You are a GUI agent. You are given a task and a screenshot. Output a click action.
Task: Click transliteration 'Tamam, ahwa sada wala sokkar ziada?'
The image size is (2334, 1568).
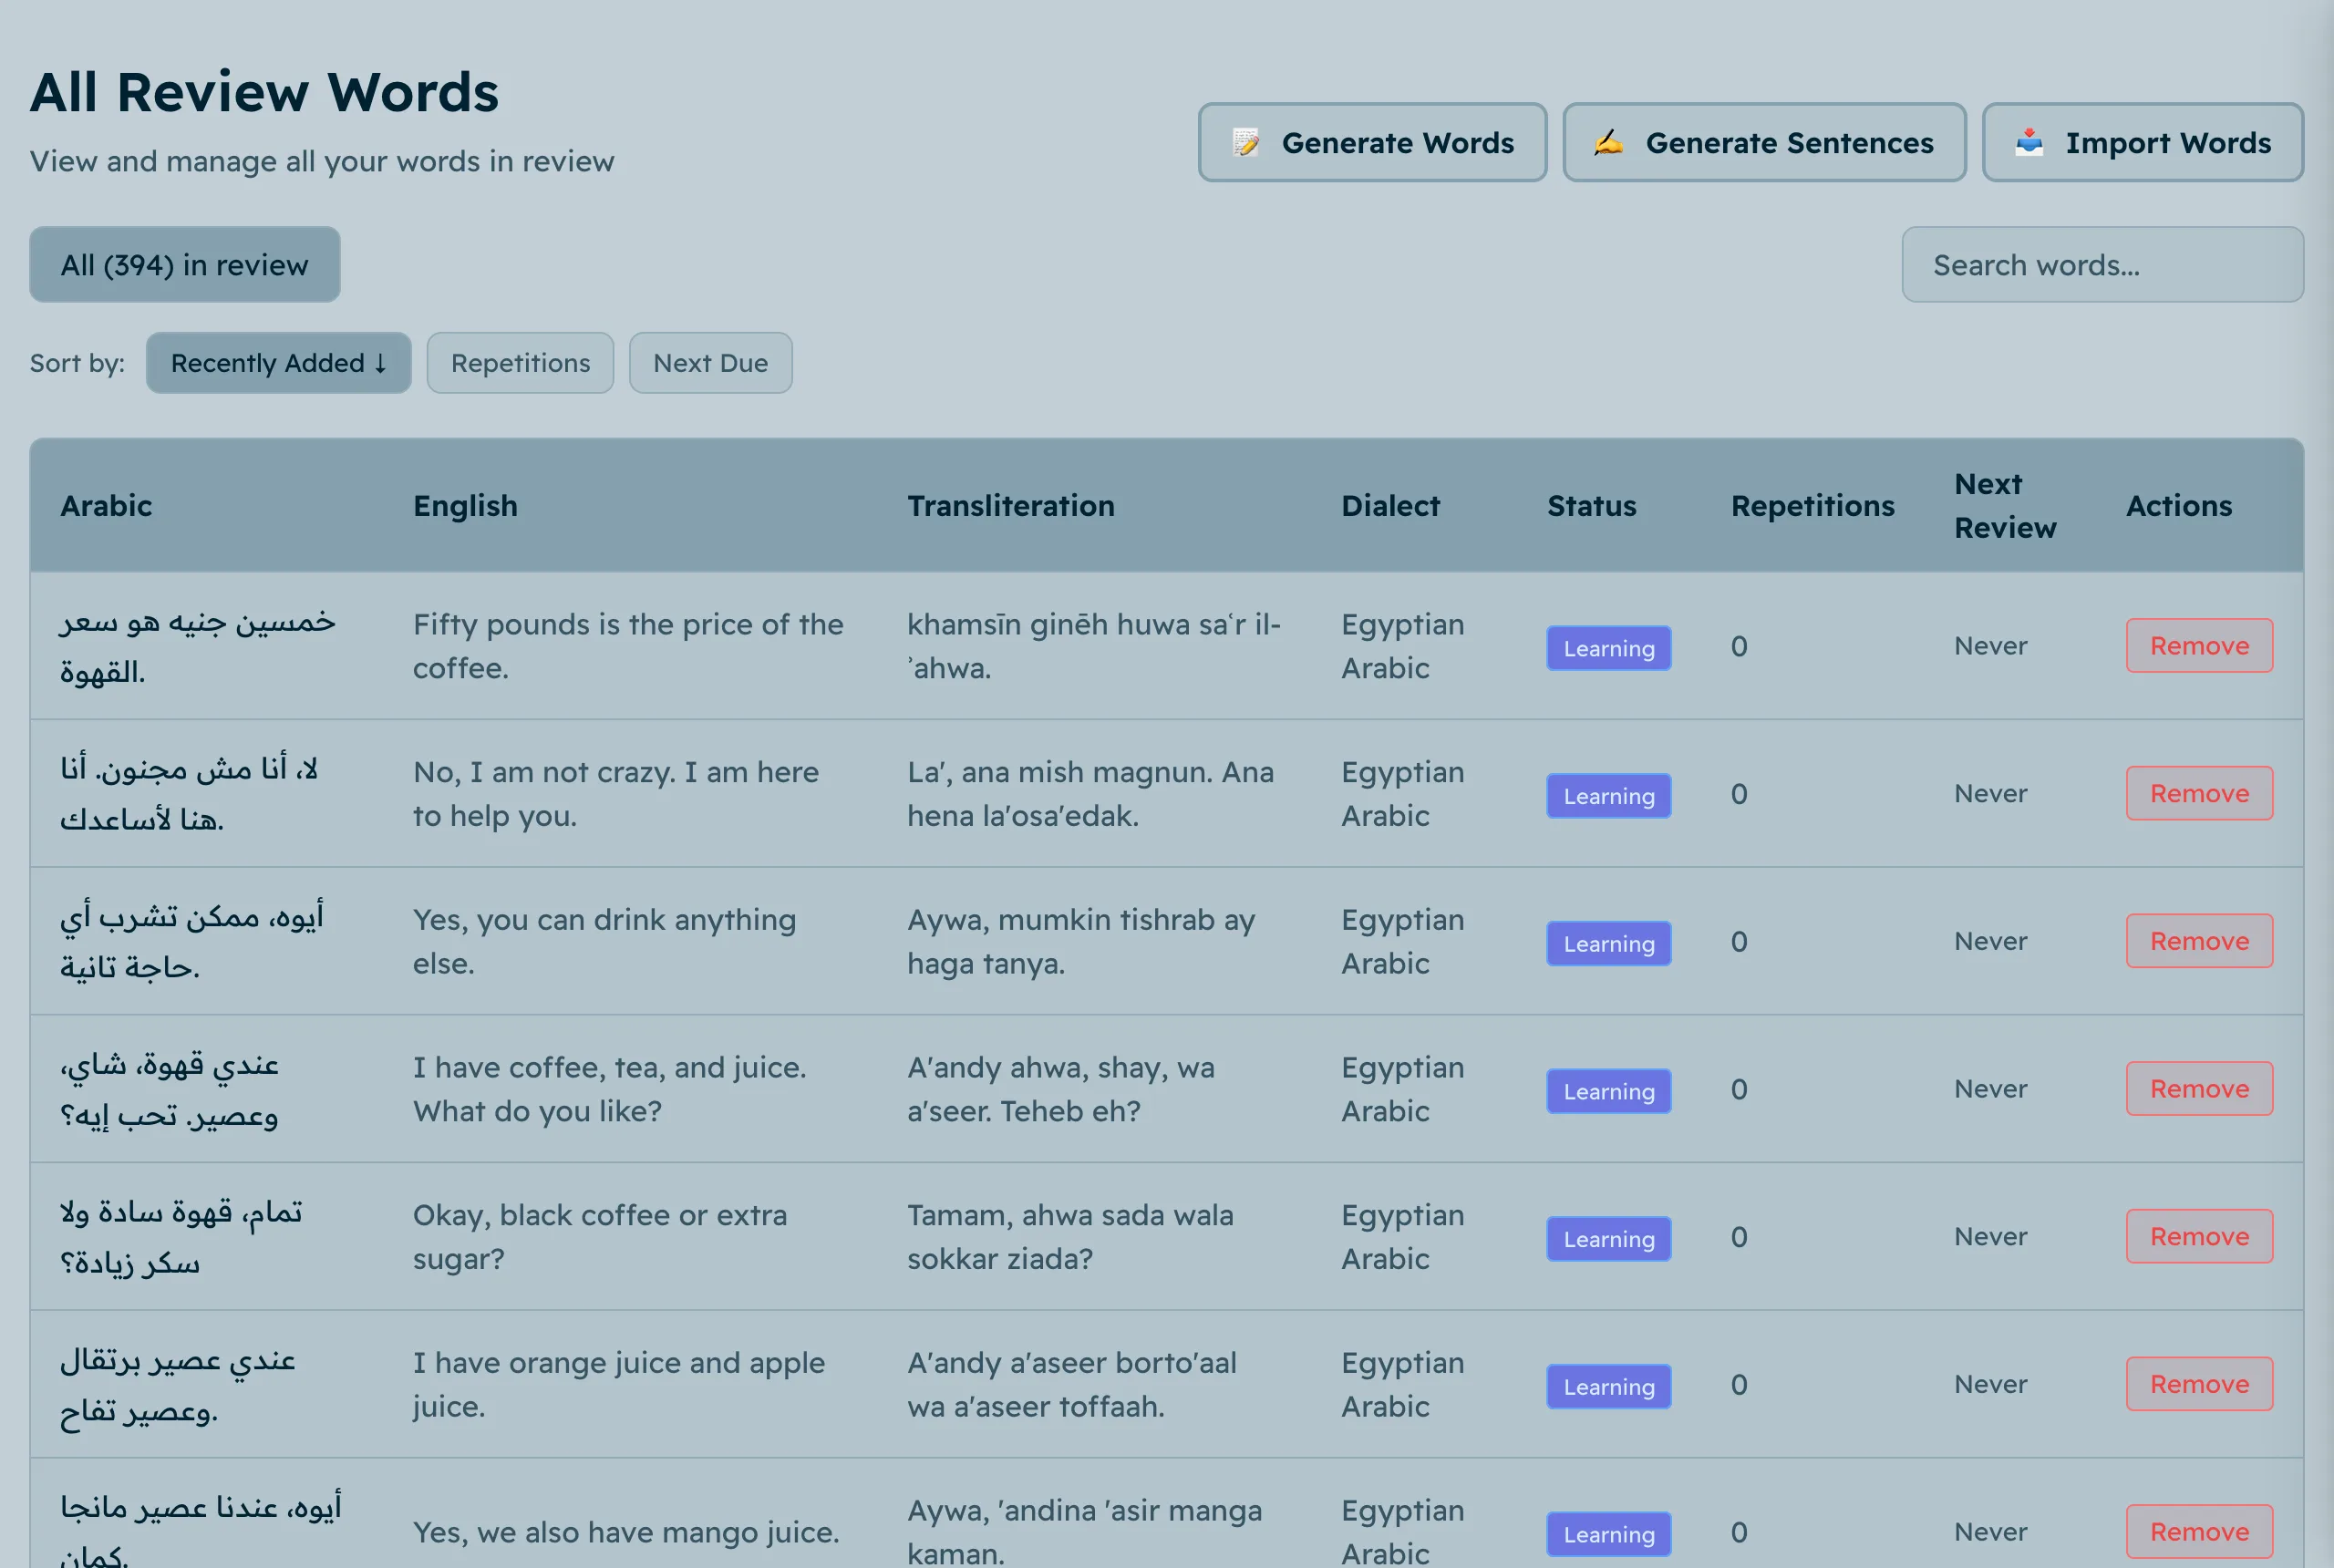point(1070,1236)
